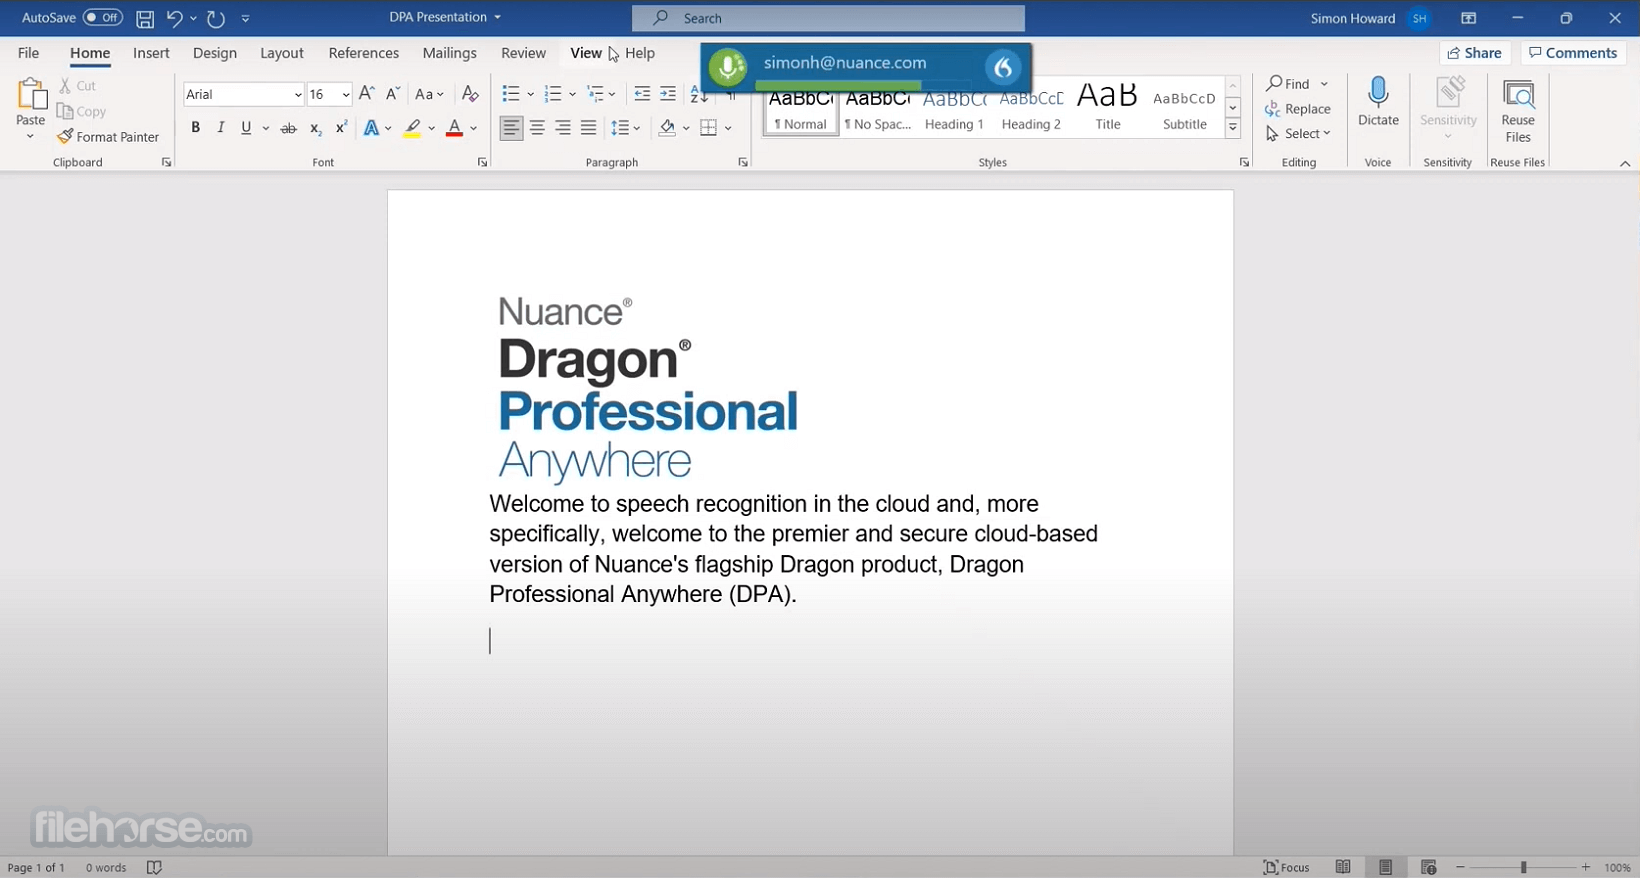Open the Select dropdown in Editing

click(x=1298, y=134)
